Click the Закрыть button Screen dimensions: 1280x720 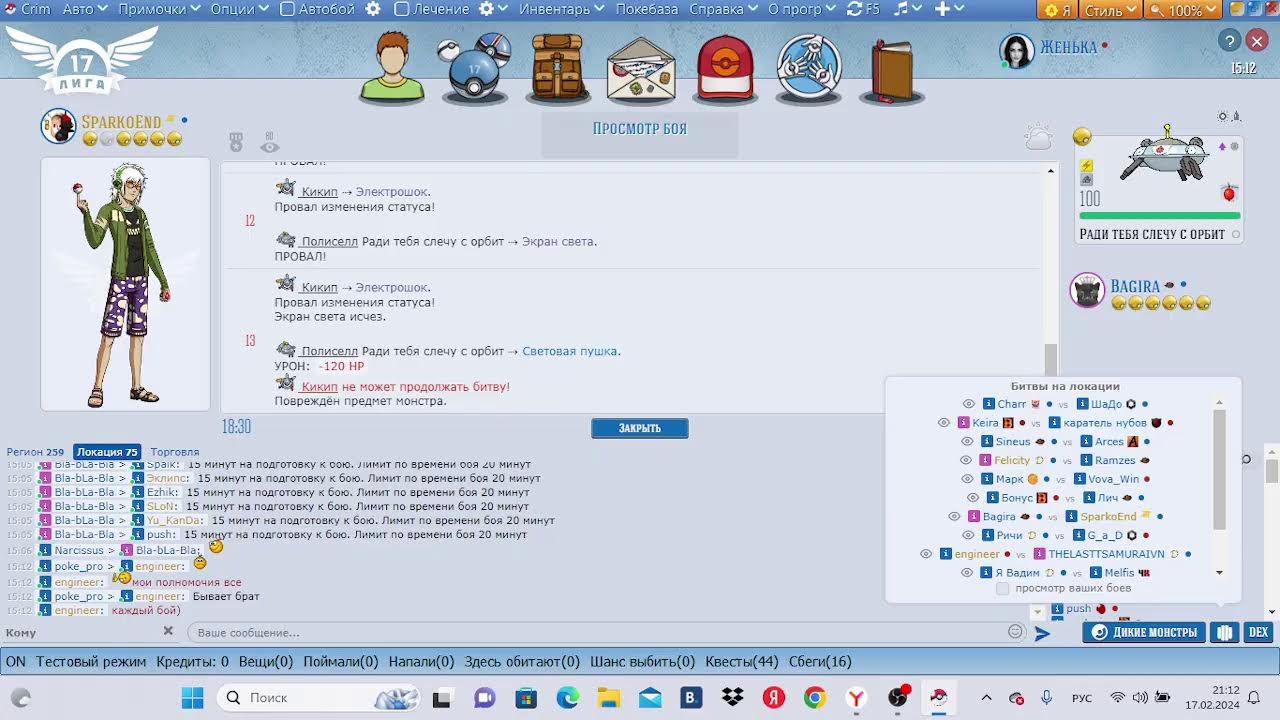[x=640, y=428]
